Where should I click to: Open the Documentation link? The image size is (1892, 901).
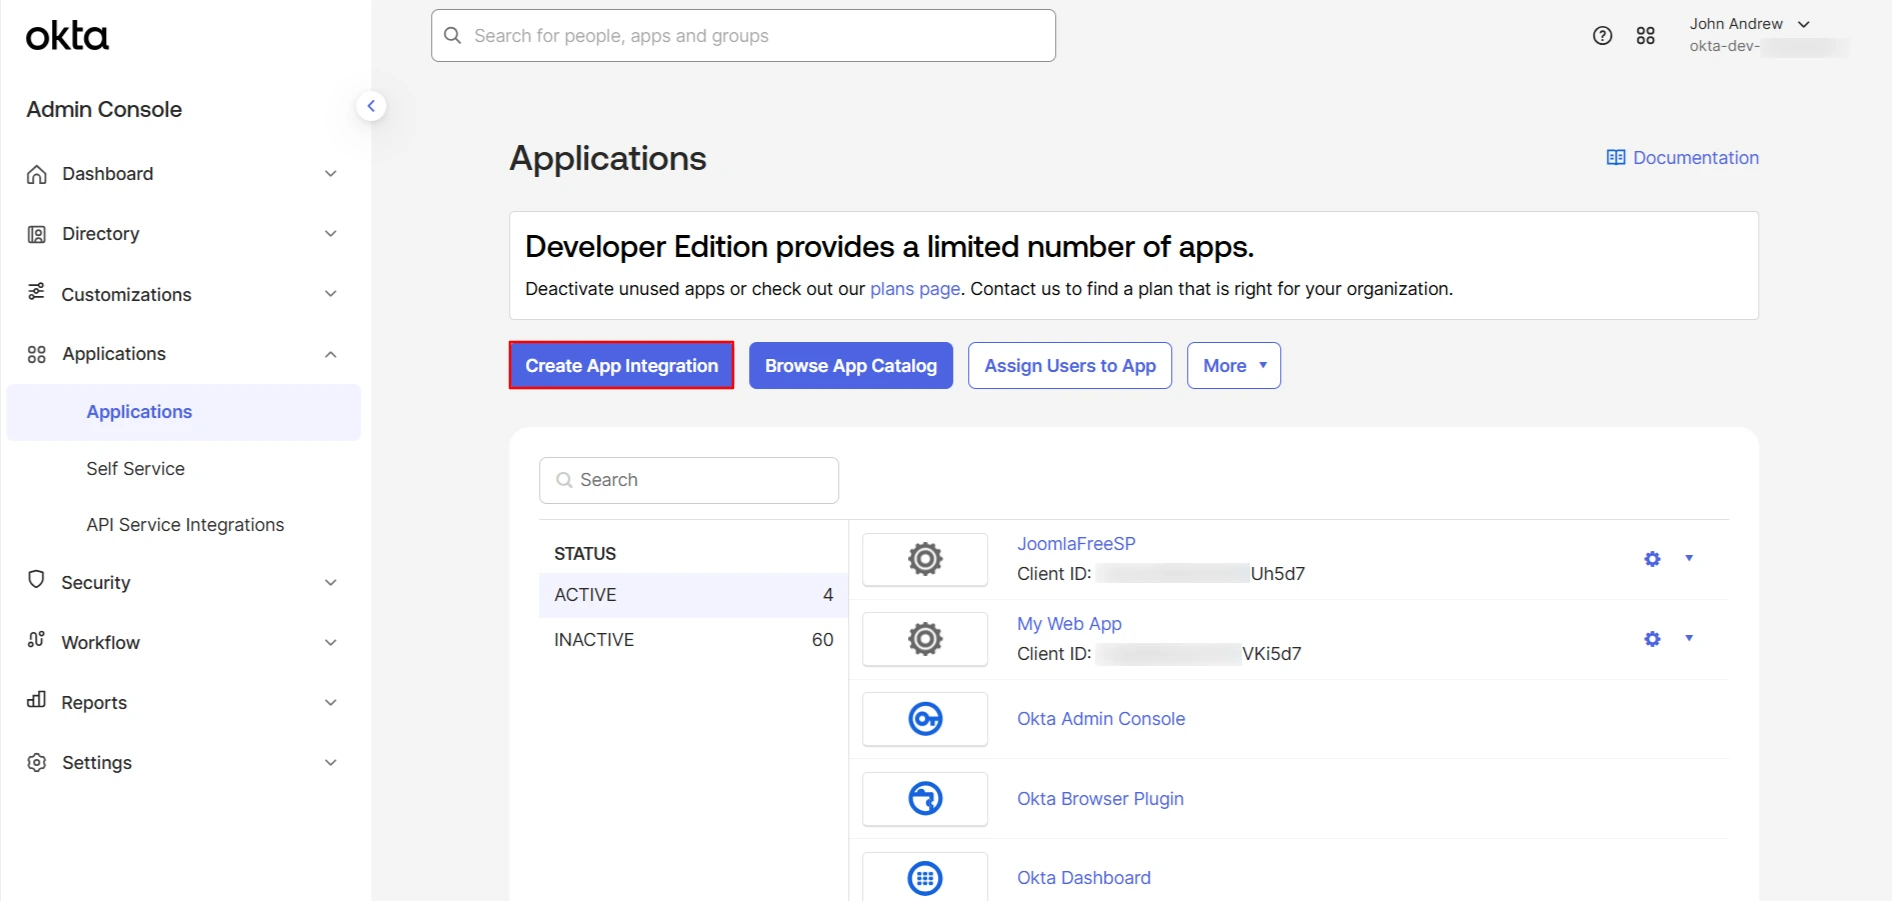pyautogui.click(x=1695, y=158)
